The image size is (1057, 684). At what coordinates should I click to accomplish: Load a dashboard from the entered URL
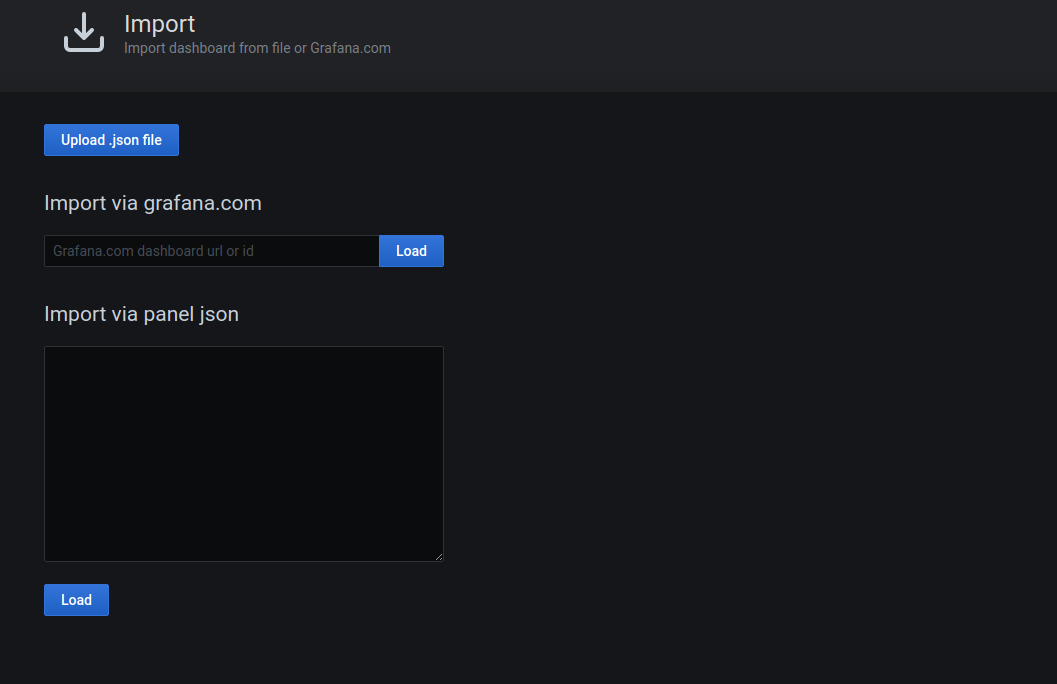coord(411,251)
